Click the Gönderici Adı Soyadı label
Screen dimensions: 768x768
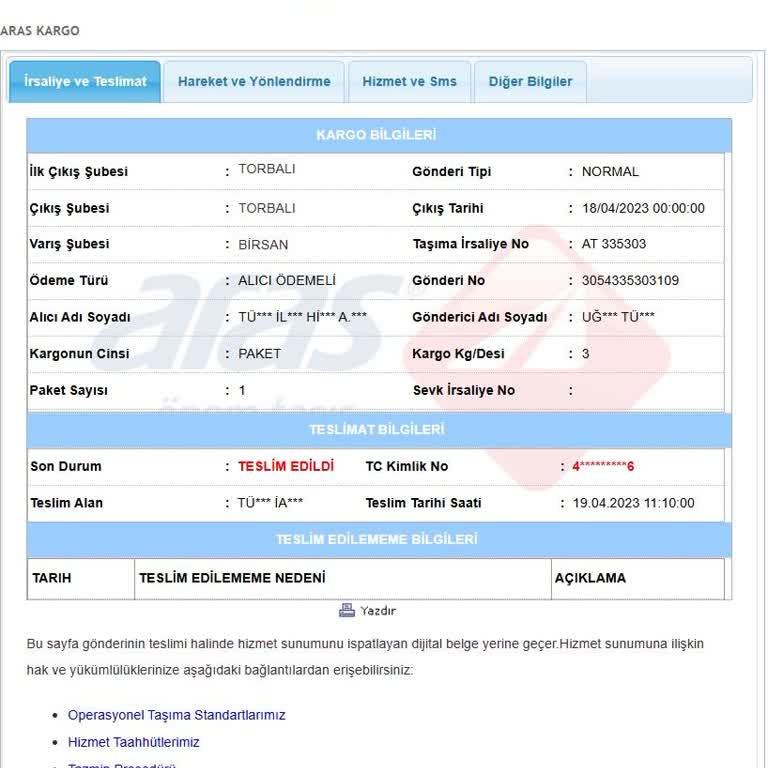480,317
